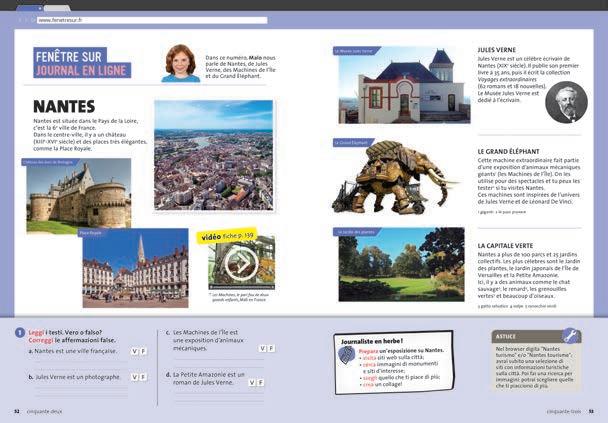Click the wrench icon in Astuce box
Screen dimensions: 608x423
click(x=570, y=336)
